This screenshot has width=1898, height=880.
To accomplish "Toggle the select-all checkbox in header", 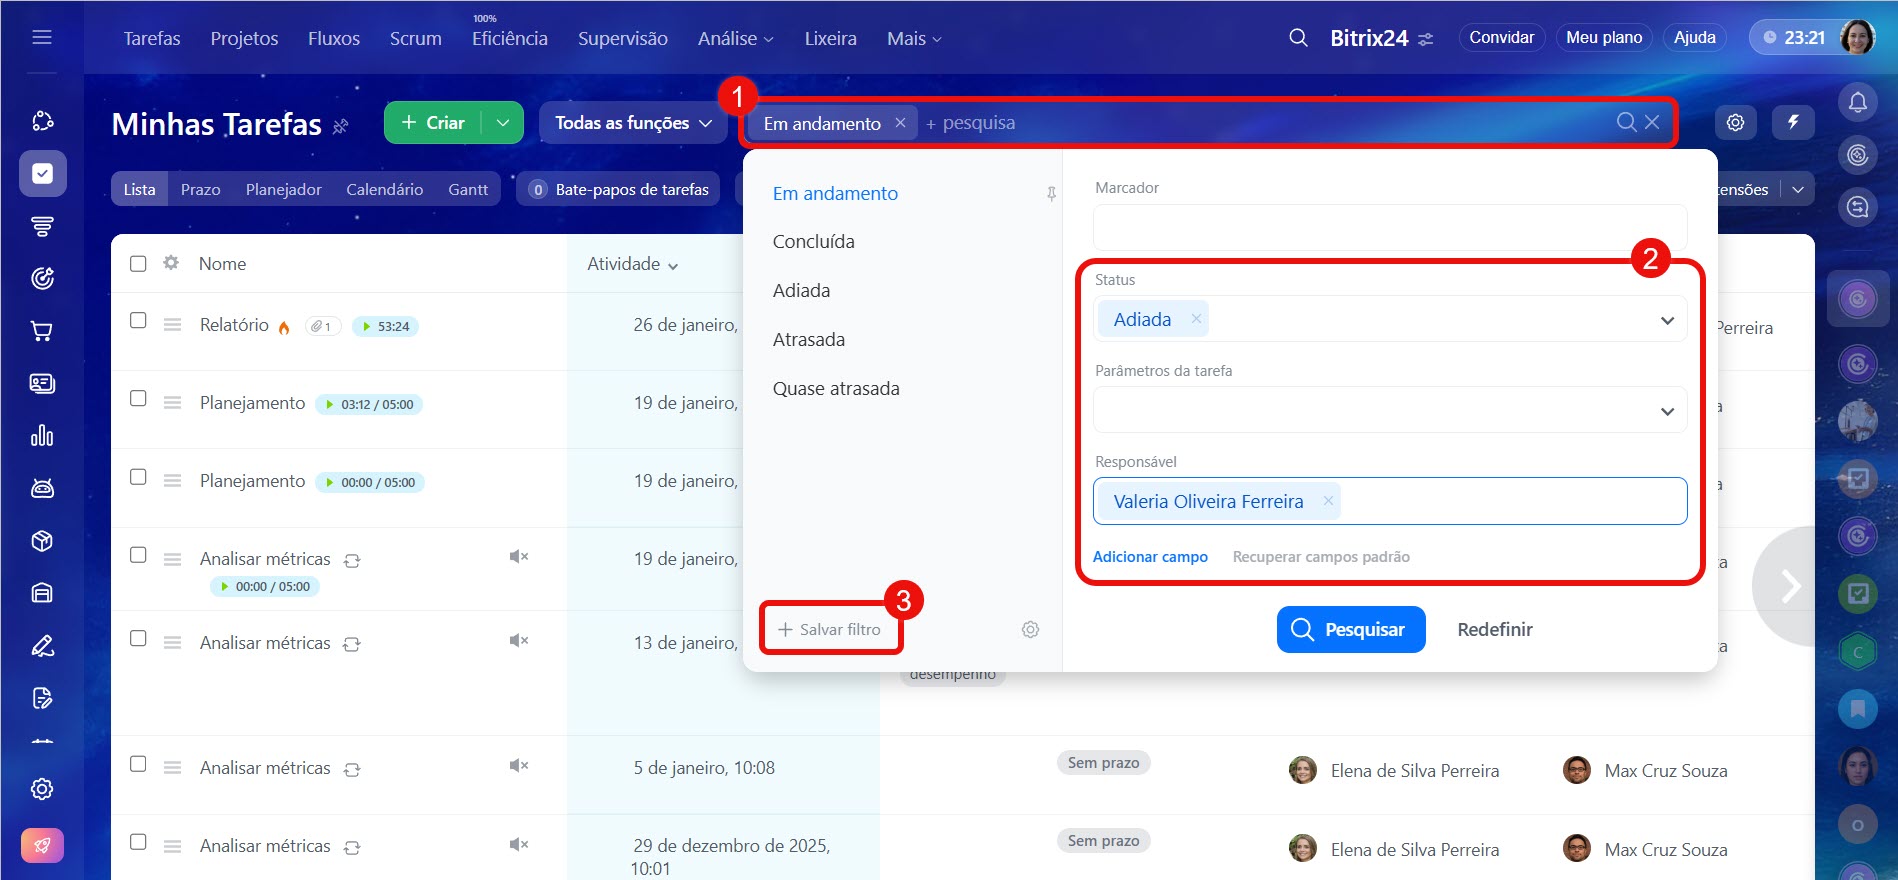I will [x=138, y=264].
